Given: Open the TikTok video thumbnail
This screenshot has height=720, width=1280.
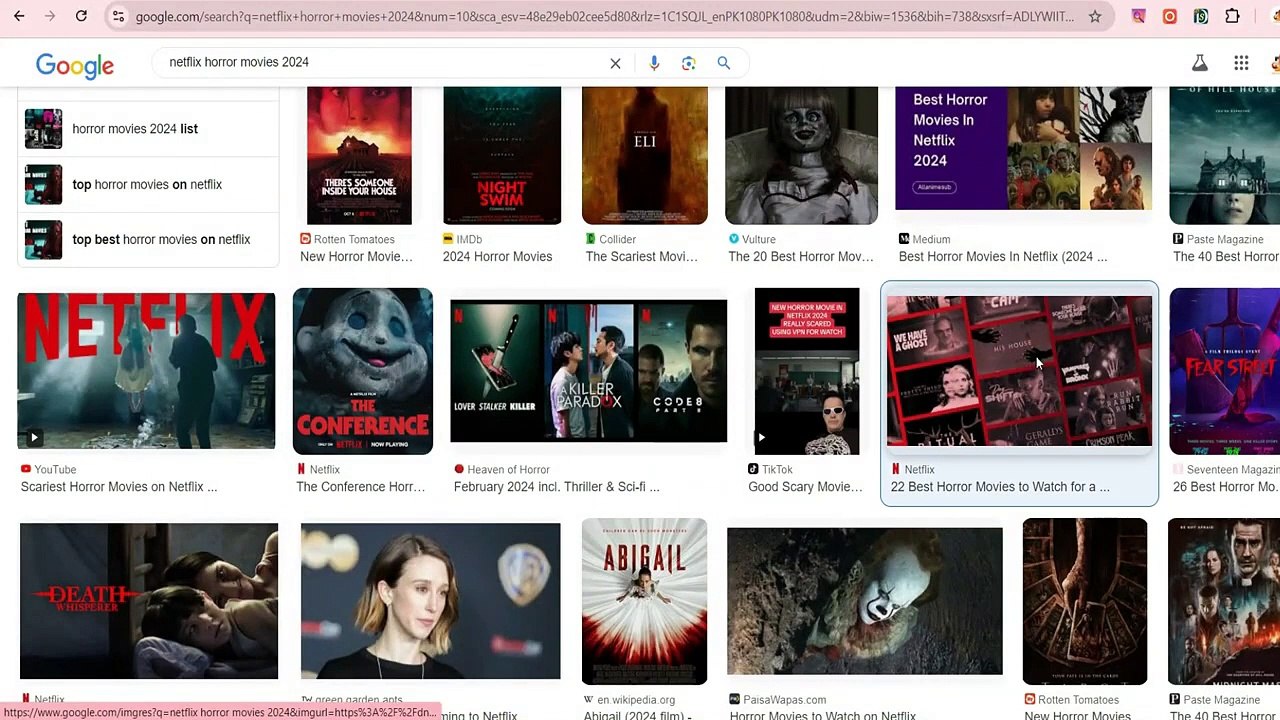Looking at the screenshot, I should pos(807,371).
